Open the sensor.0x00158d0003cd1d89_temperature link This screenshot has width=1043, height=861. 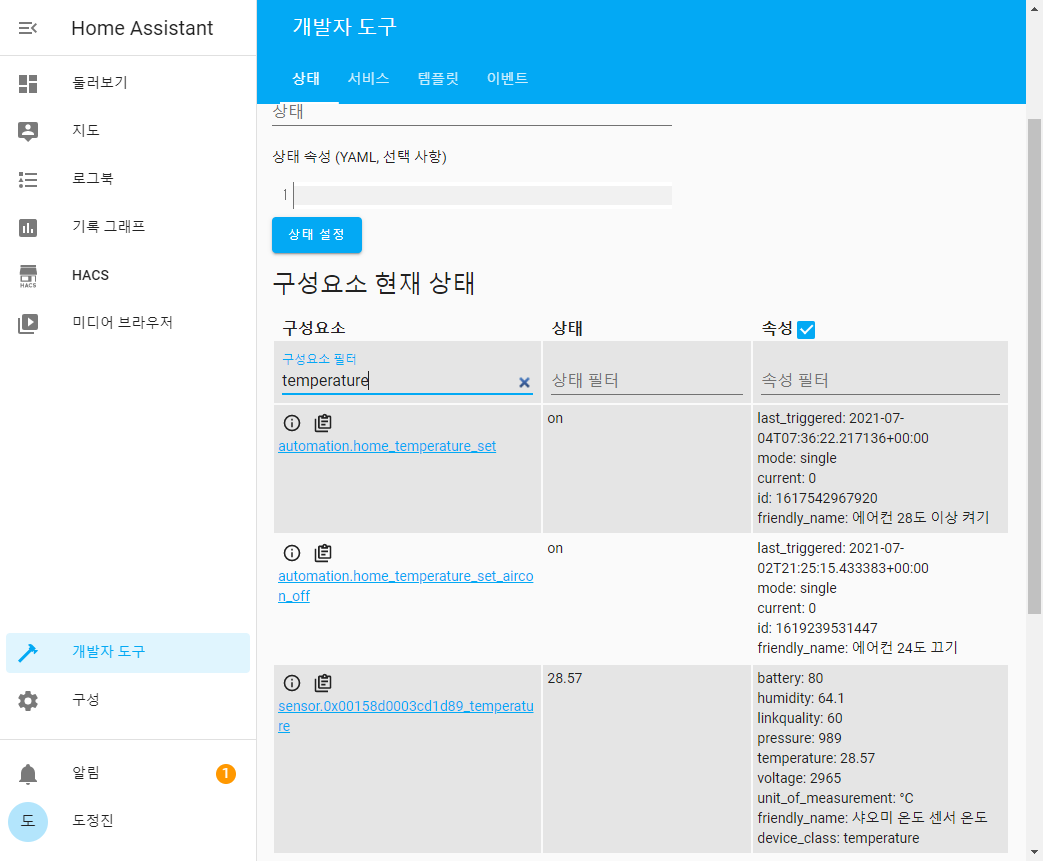406,716
